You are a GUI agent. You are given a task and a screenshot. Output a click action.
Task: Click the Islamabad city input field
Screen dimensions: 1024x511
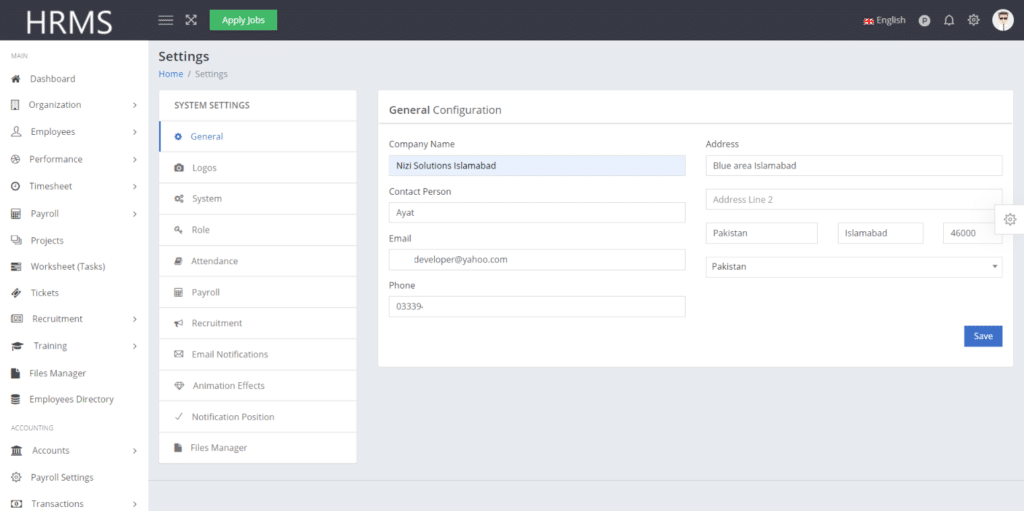880,233
